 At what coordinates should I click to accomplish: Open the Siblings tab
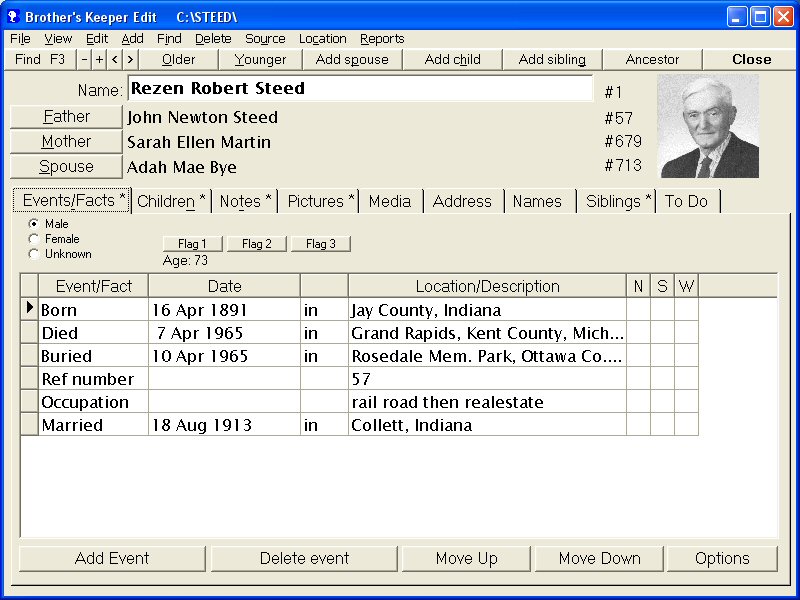617,201
